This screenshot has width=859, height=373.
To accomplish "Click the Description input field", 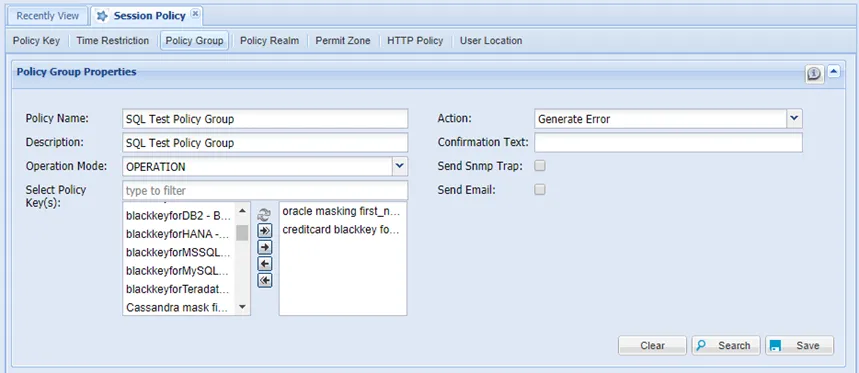I will (x=266, y=142).
